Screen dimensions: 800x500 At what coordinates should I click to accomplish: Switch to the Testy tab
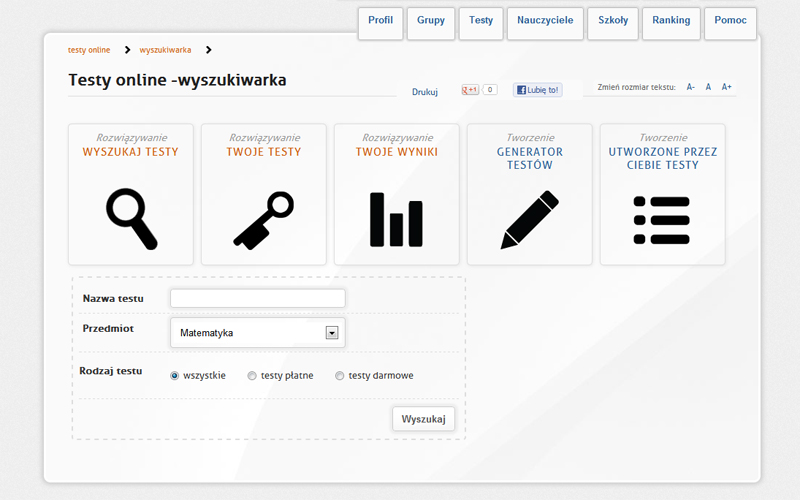click(481, 23)
